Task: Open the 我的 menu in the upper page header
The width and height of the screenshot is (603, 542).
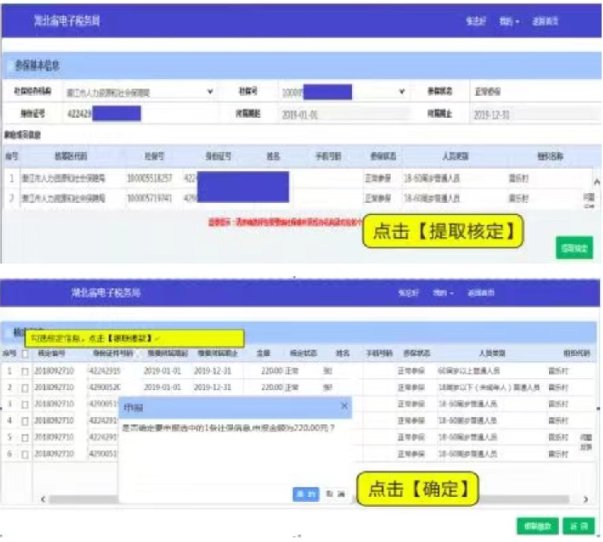Action: click(510, 21)
